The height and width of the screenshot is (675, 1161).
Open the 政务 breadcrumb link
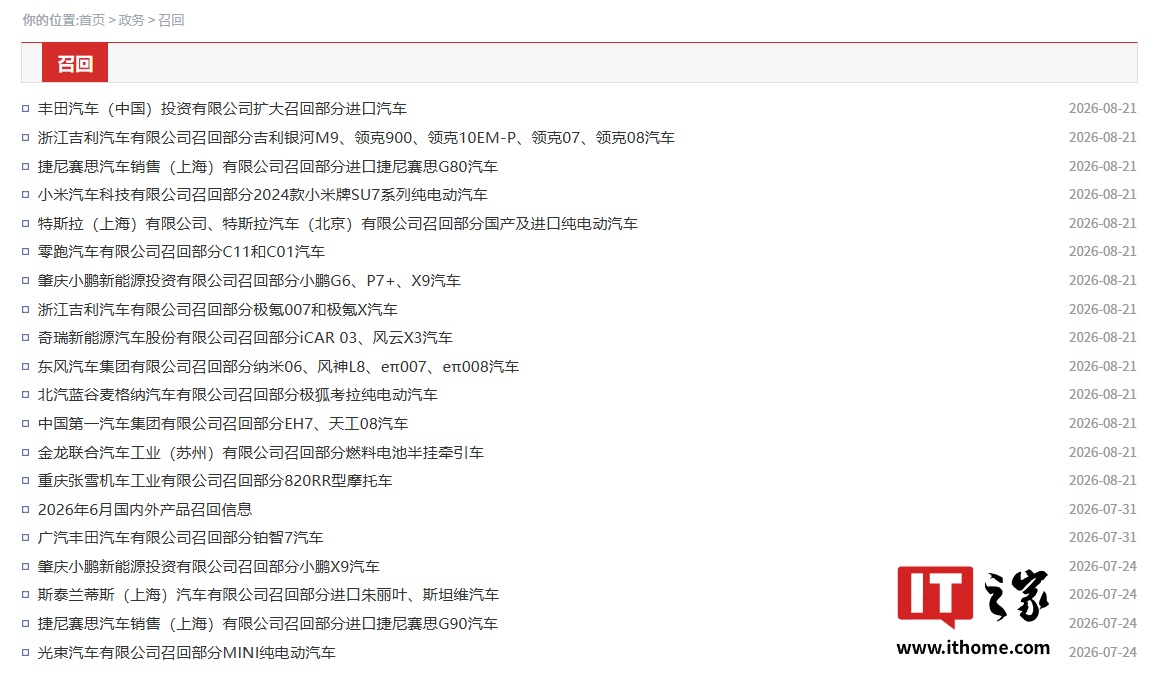131,20
